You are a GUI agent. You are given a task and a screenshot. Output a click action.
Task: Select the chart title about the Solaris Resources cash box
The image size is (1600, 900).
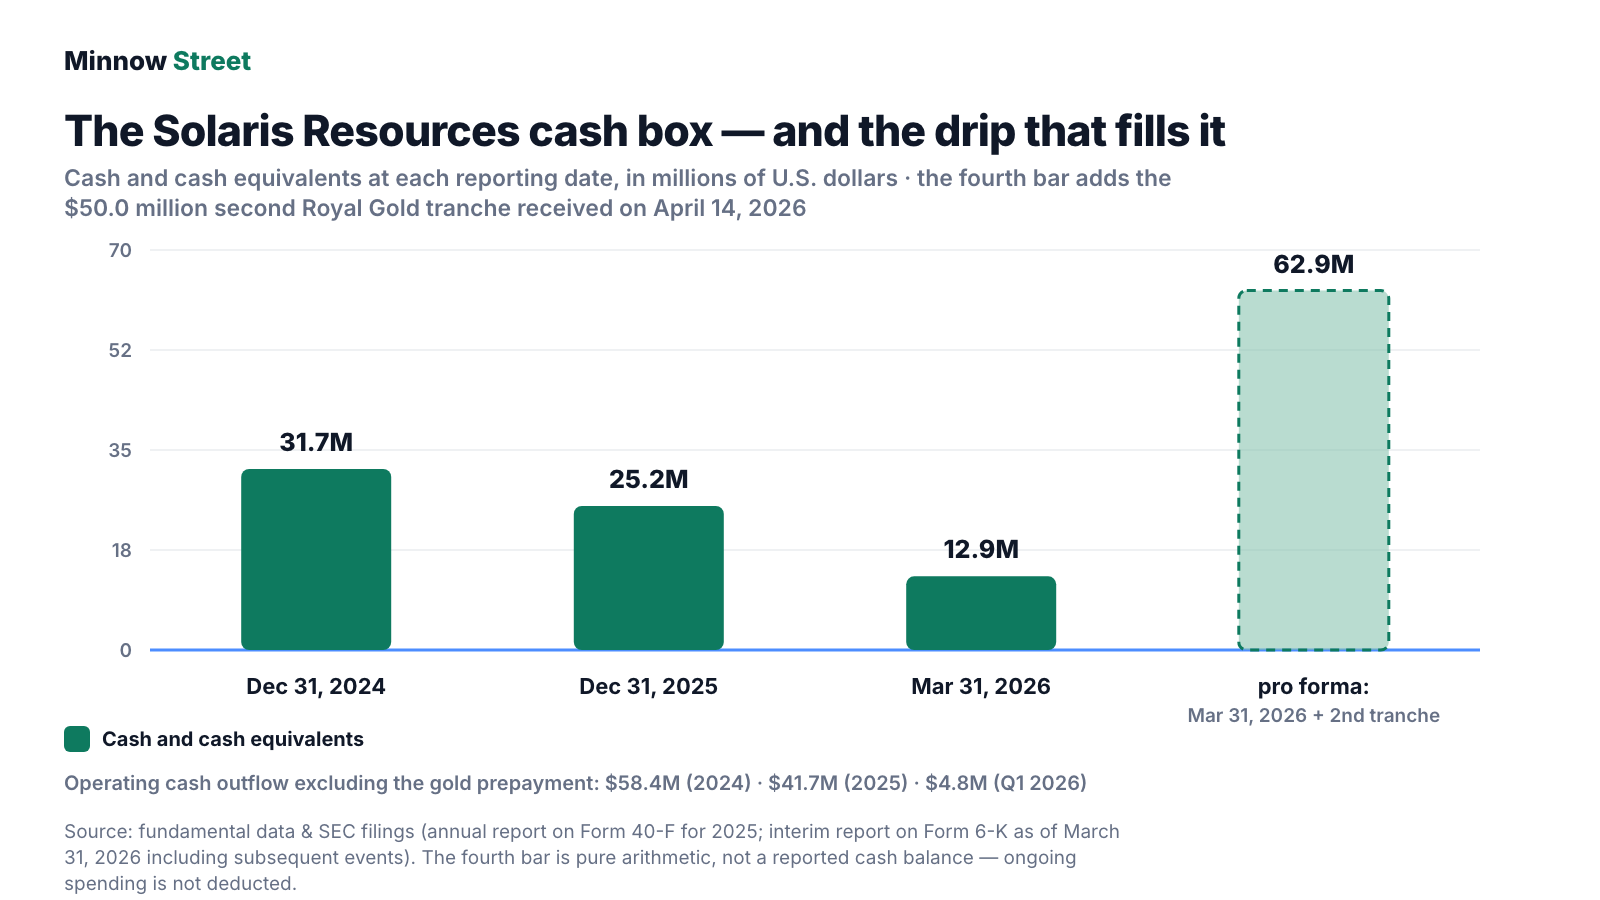[644, 131]
